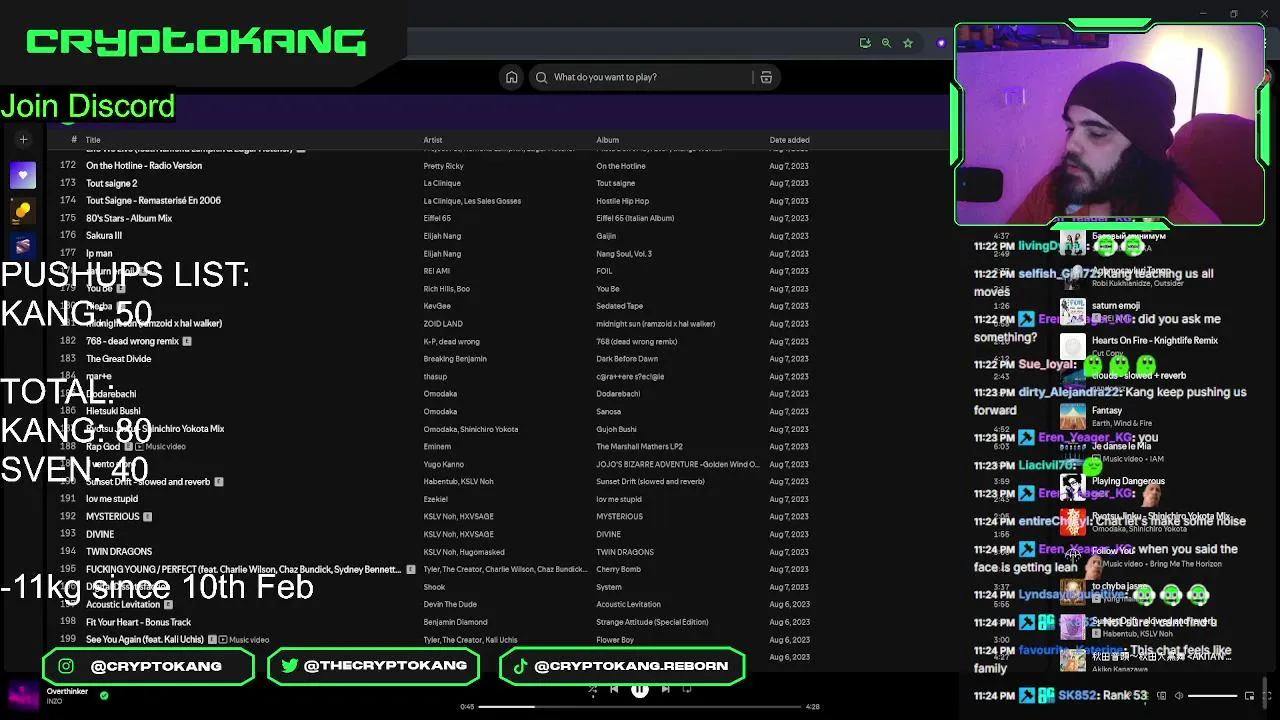Open album The Marshall Mathers LP2
The height and width of the screenshot is (720, 1280).
click(639, 447)
